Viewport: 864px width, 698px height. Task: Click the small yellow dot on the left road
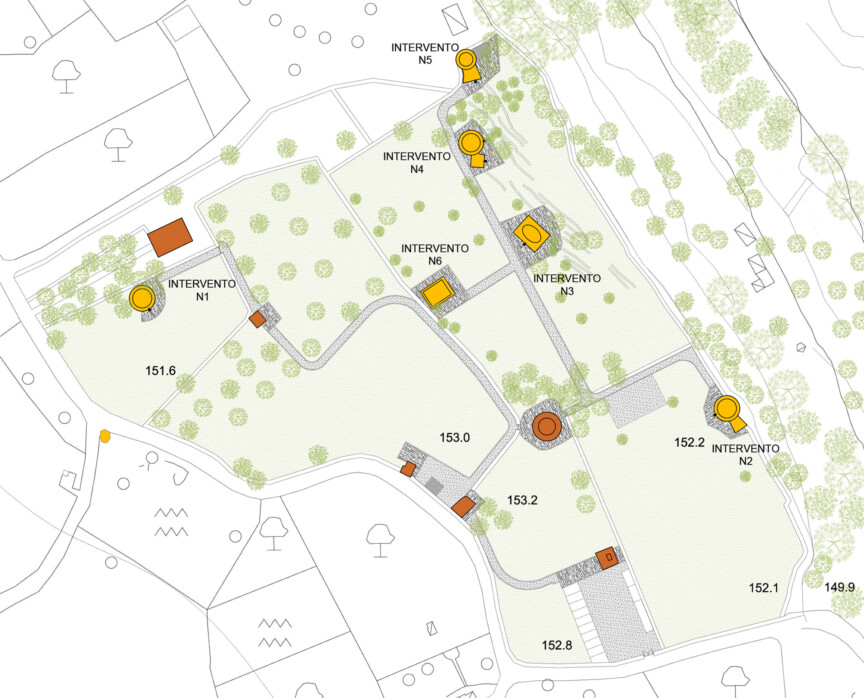click(x=105, y=436)
